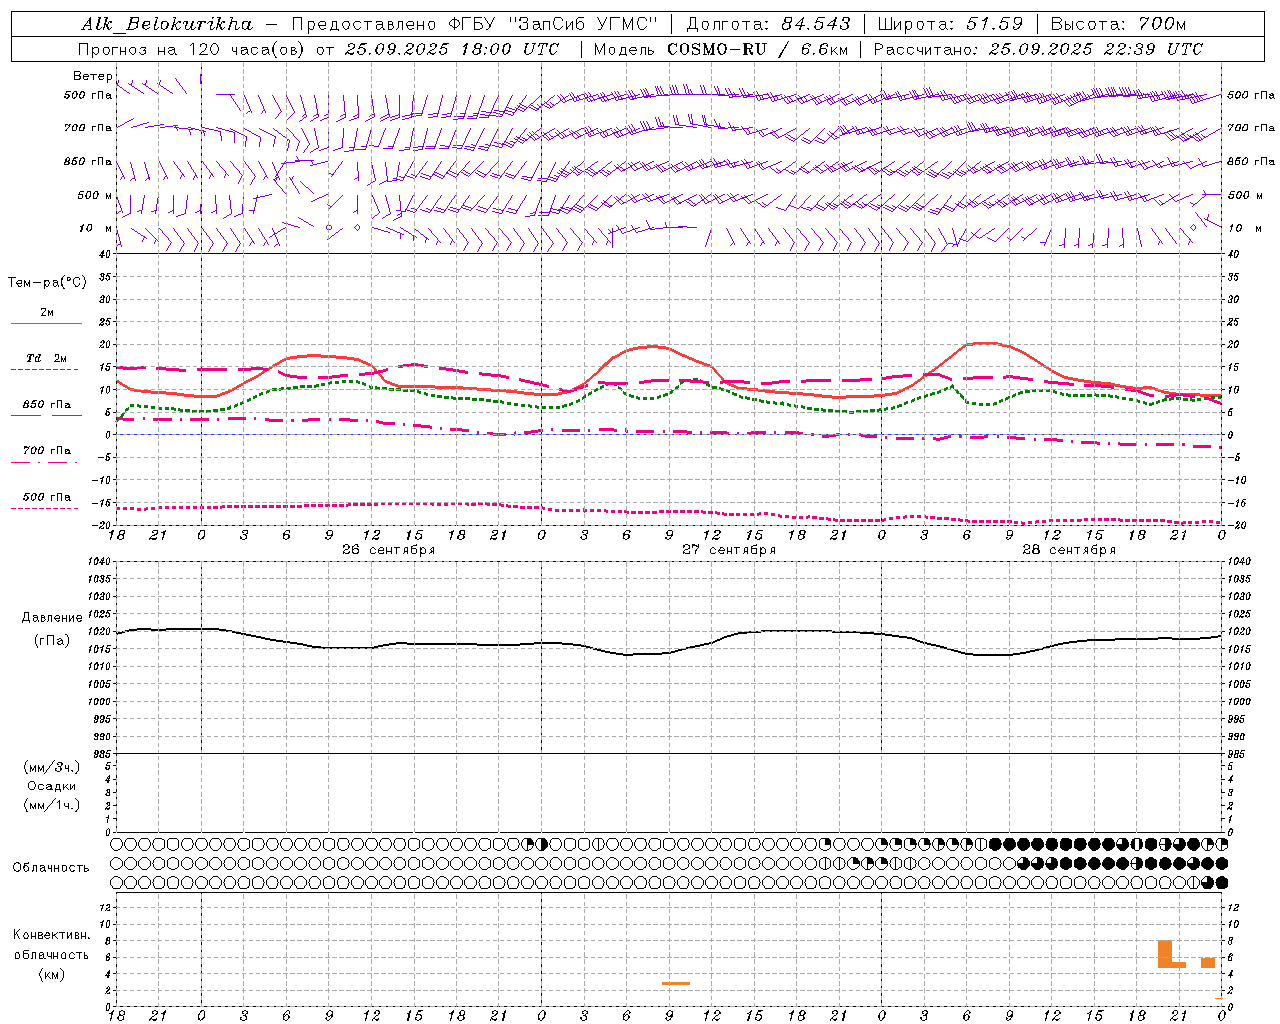
Task: Click the Осадки precipitation label
Action: 52,786
